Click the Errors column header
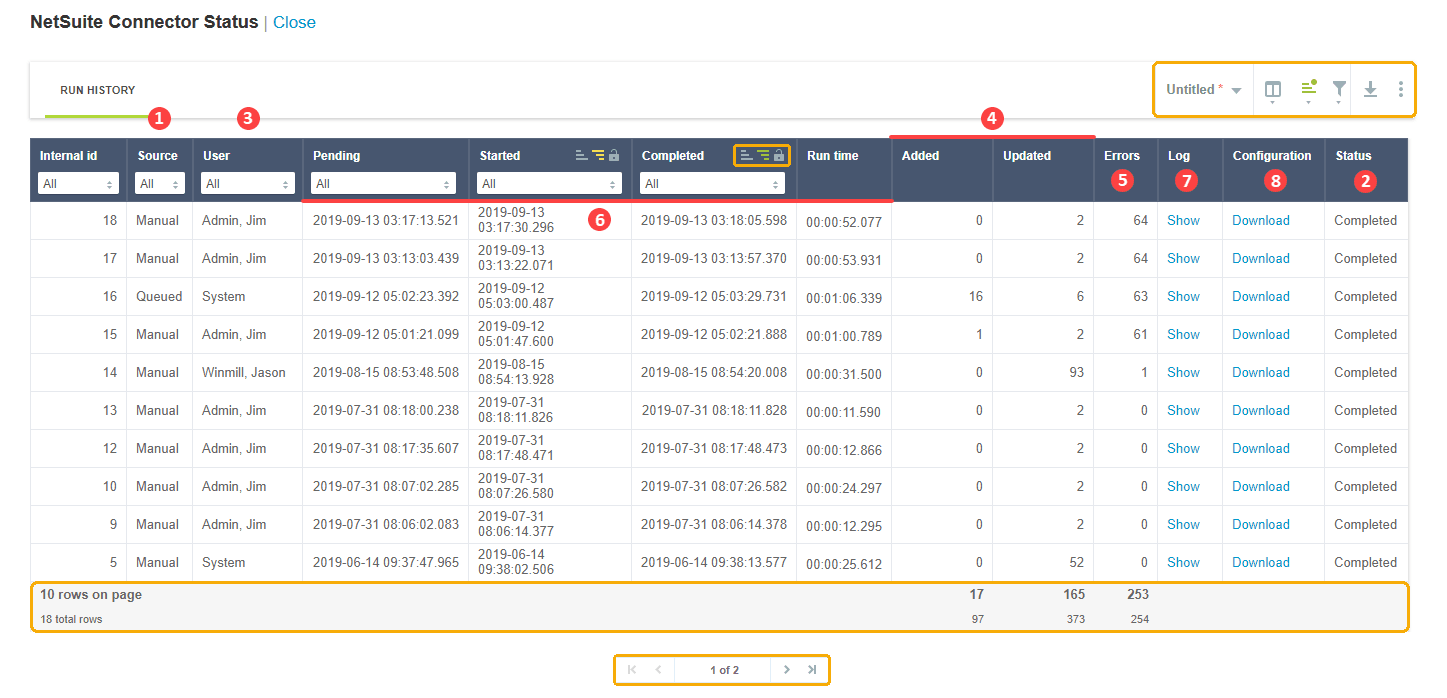The height and width of the screenshot is (698, 1447). click(1122, 156)
